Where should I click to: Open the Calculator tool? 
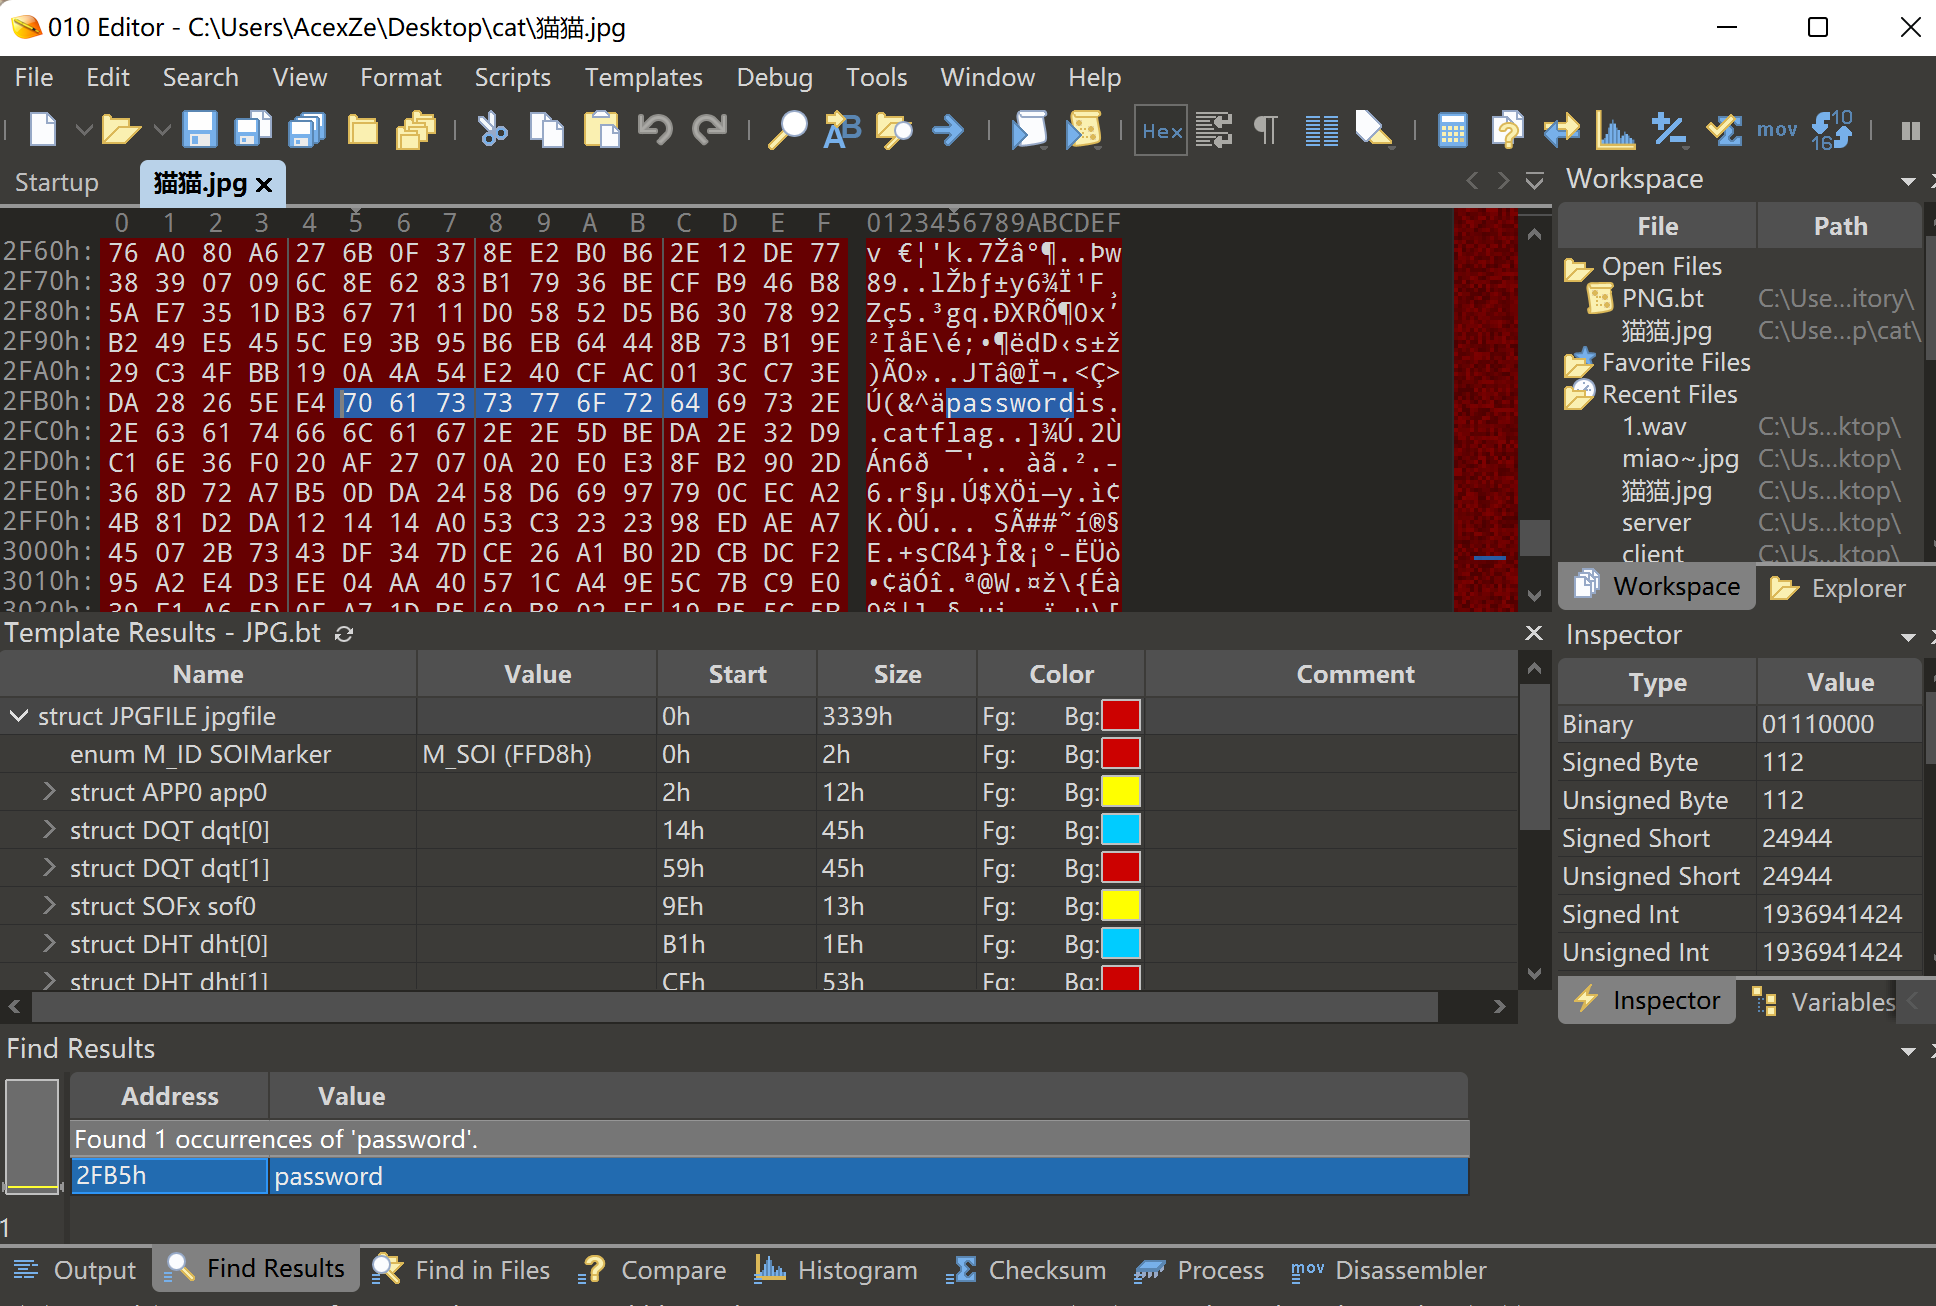[1452, 130]
